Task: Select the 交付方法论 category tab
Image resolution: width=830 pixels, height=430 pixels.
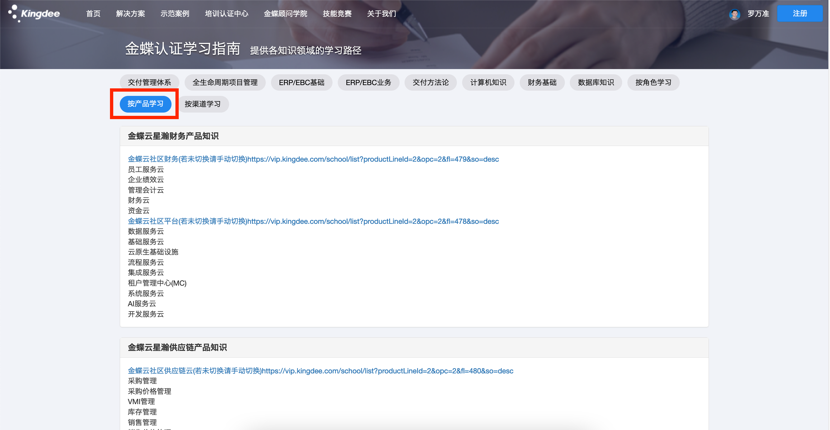Action: tap(430, 83)
